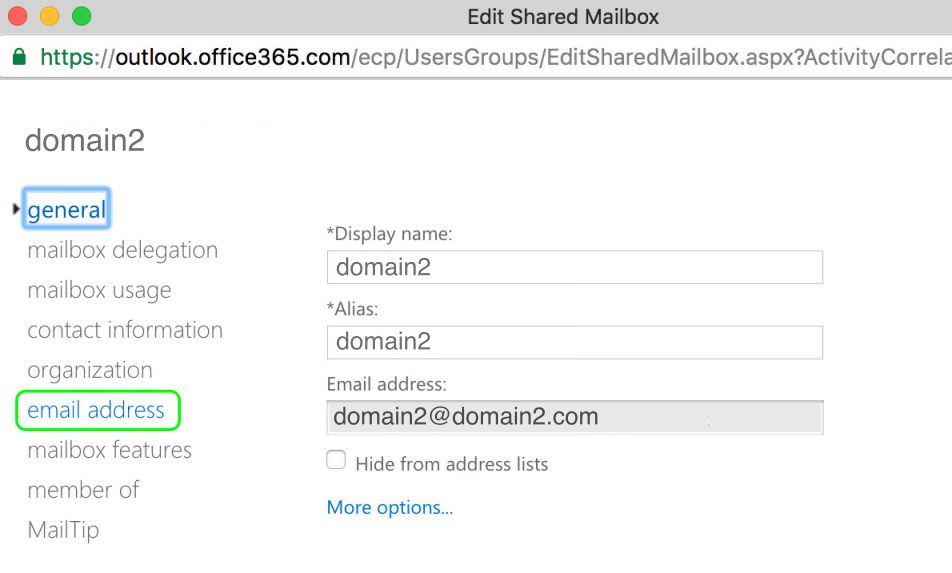This screenshot has height=573, width=952.
Task: View mailbox features section
Action: click(110, 450)
